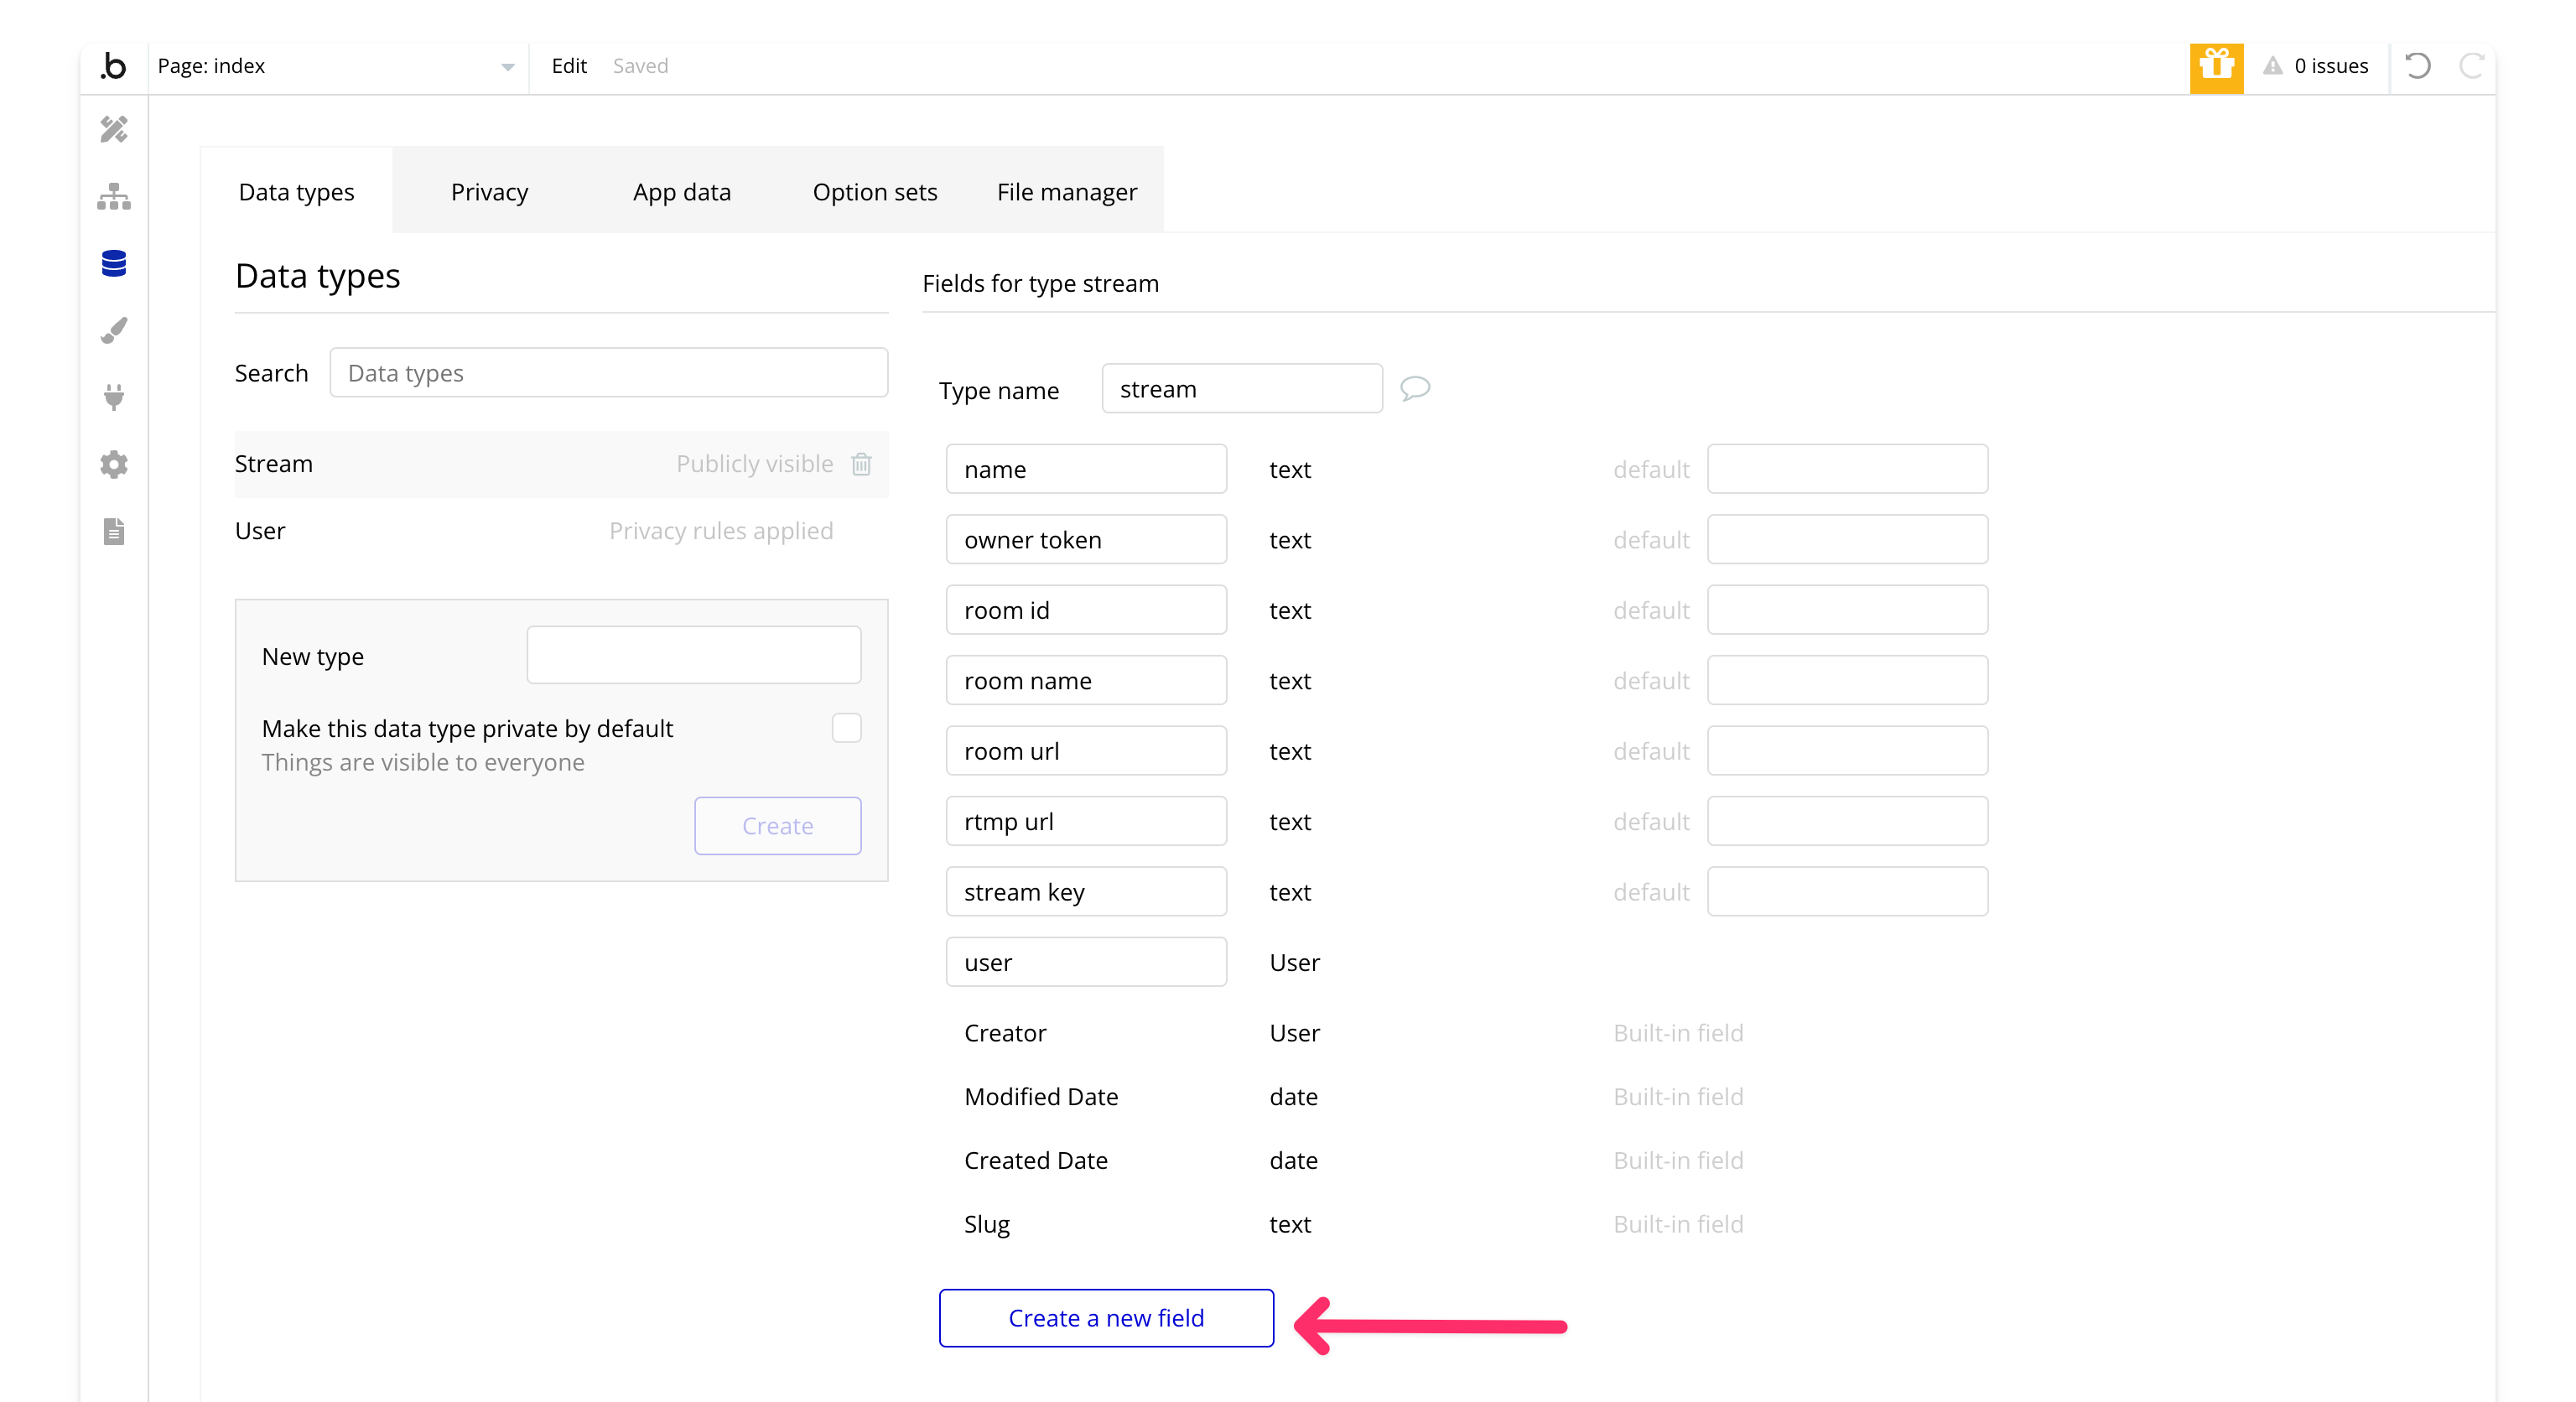
Task: Open the Styles paintbrush icon
Action: click(114, 331)
